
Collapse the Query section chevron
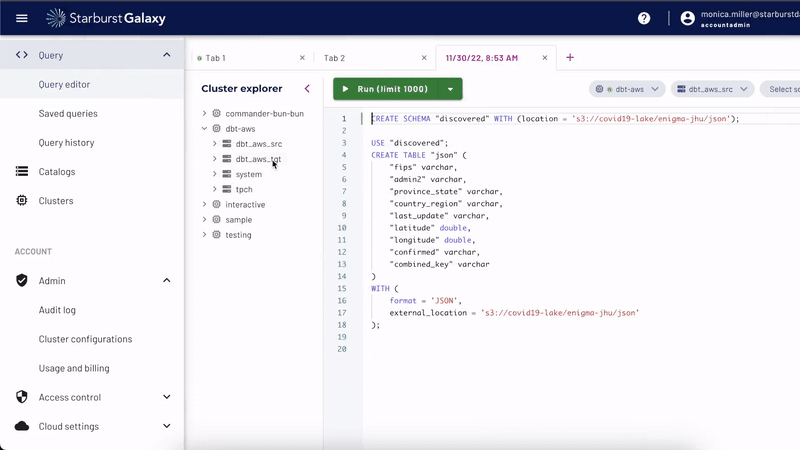click(167, 55)
